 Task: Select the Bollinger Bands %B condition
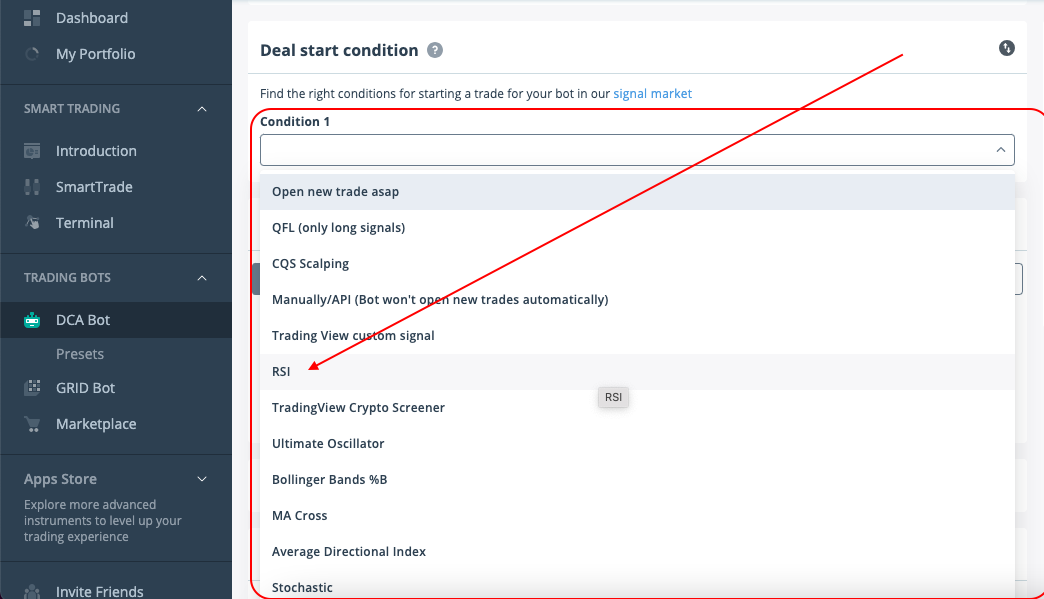click(x=329, y=479)
